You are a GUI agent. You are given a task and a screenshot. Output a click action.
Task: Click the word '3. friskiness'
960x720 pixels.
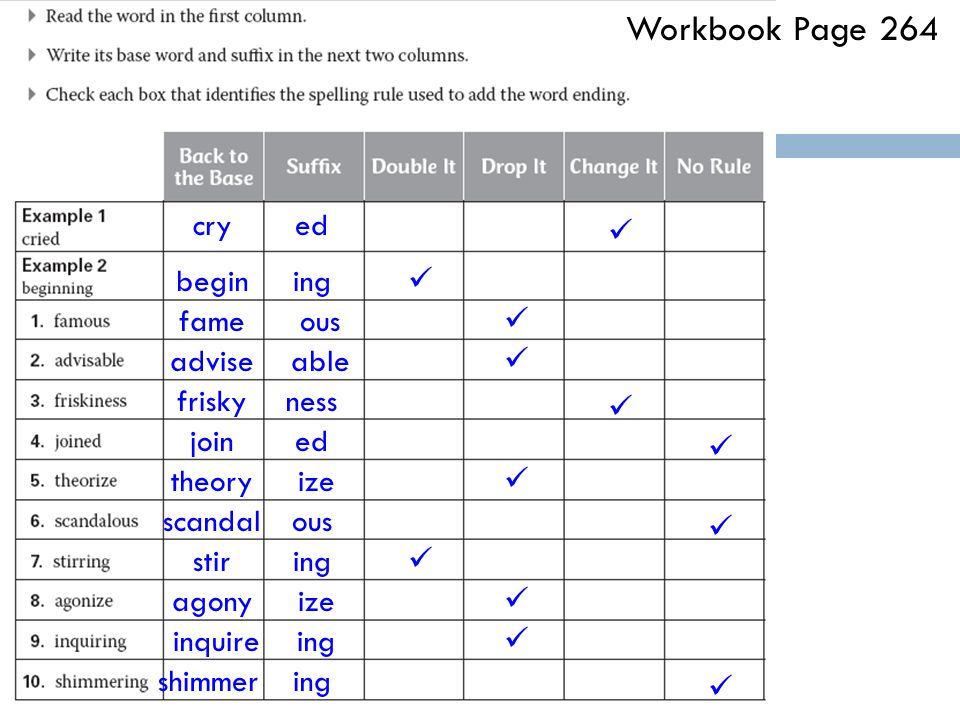(x=78, y=400)
